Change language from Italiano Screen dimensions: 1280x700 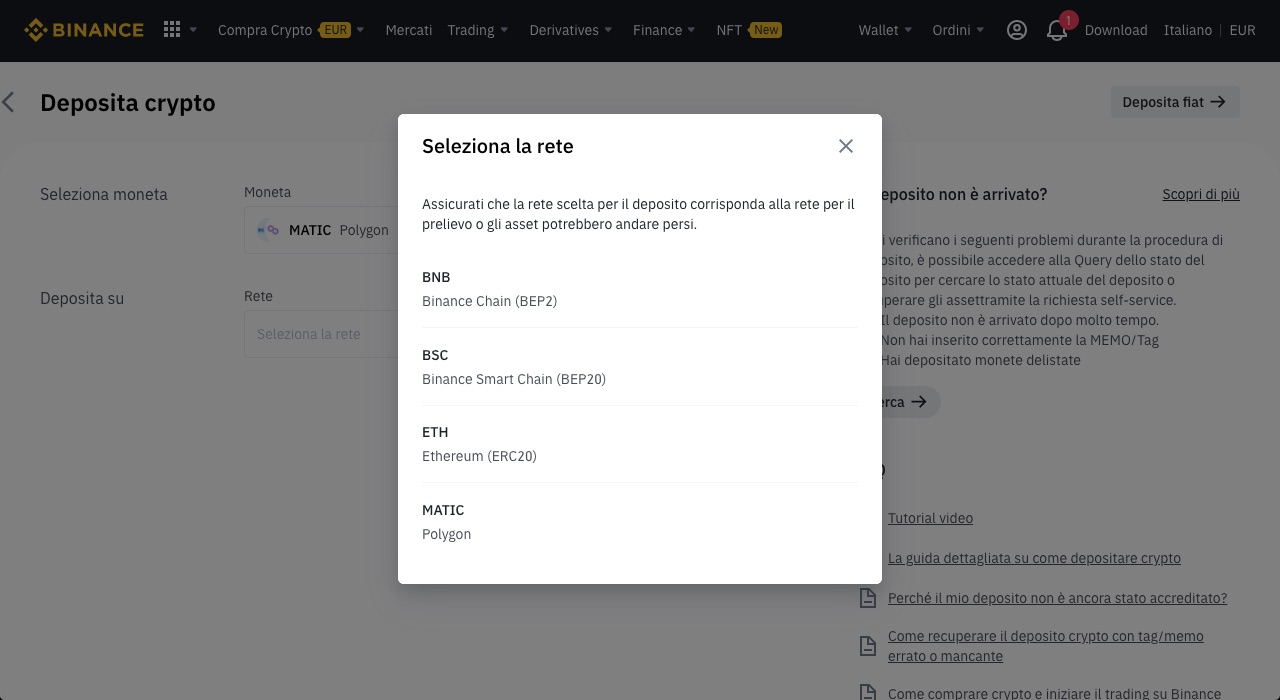tap(1188, 30)
